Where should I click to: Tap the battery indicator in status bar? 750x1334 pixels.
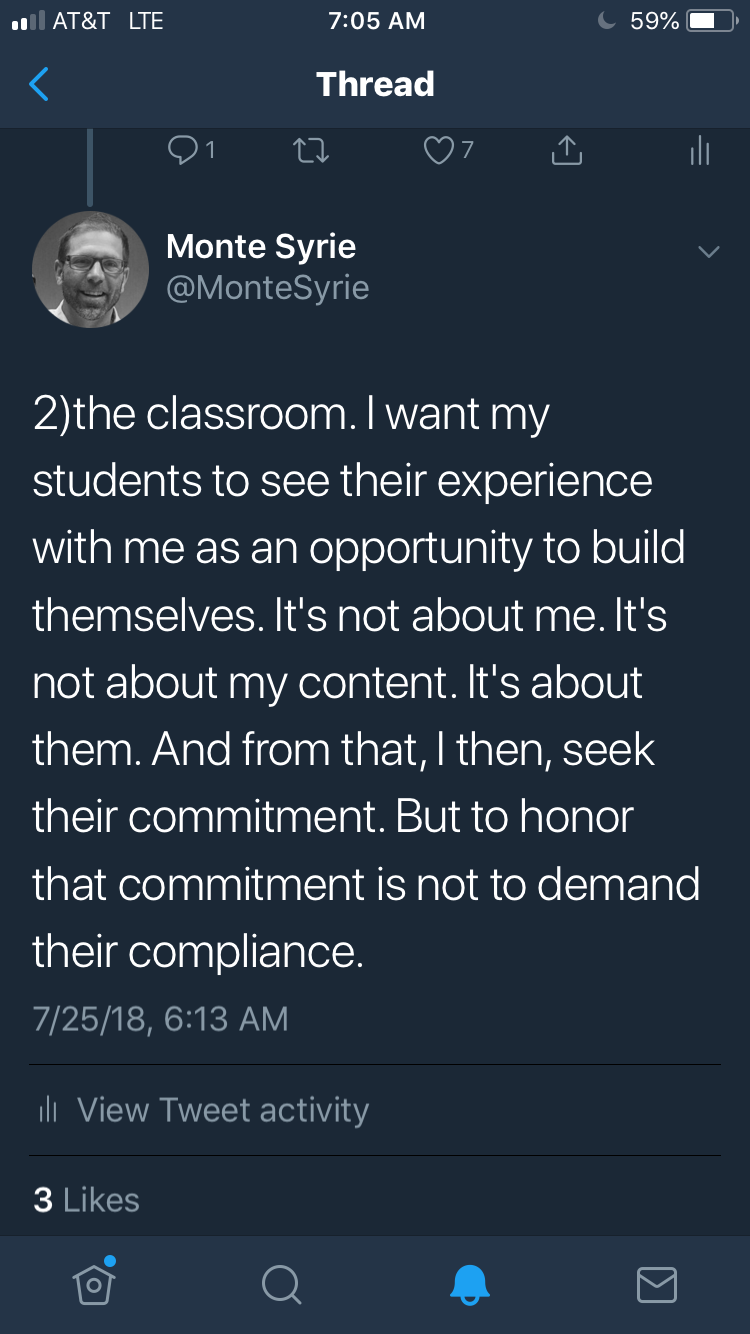(x=710, y=21)
